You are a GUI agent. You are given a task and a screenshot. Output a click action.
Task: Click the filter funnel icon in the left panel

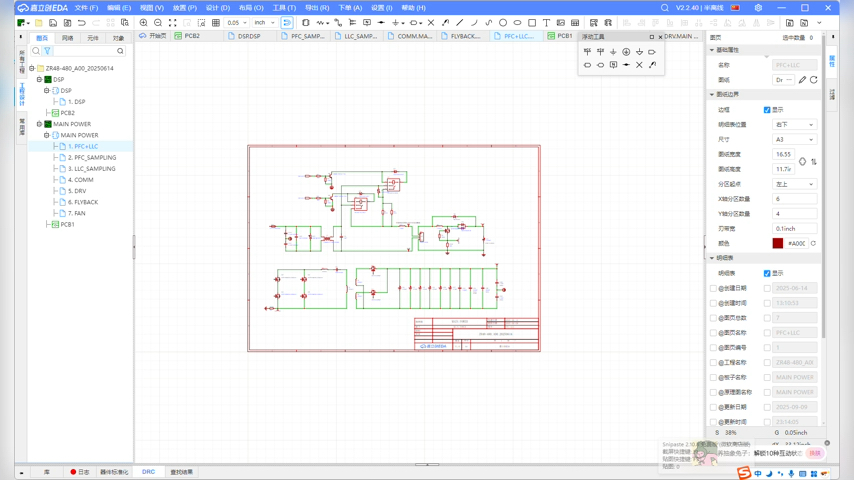pos(47,51)
